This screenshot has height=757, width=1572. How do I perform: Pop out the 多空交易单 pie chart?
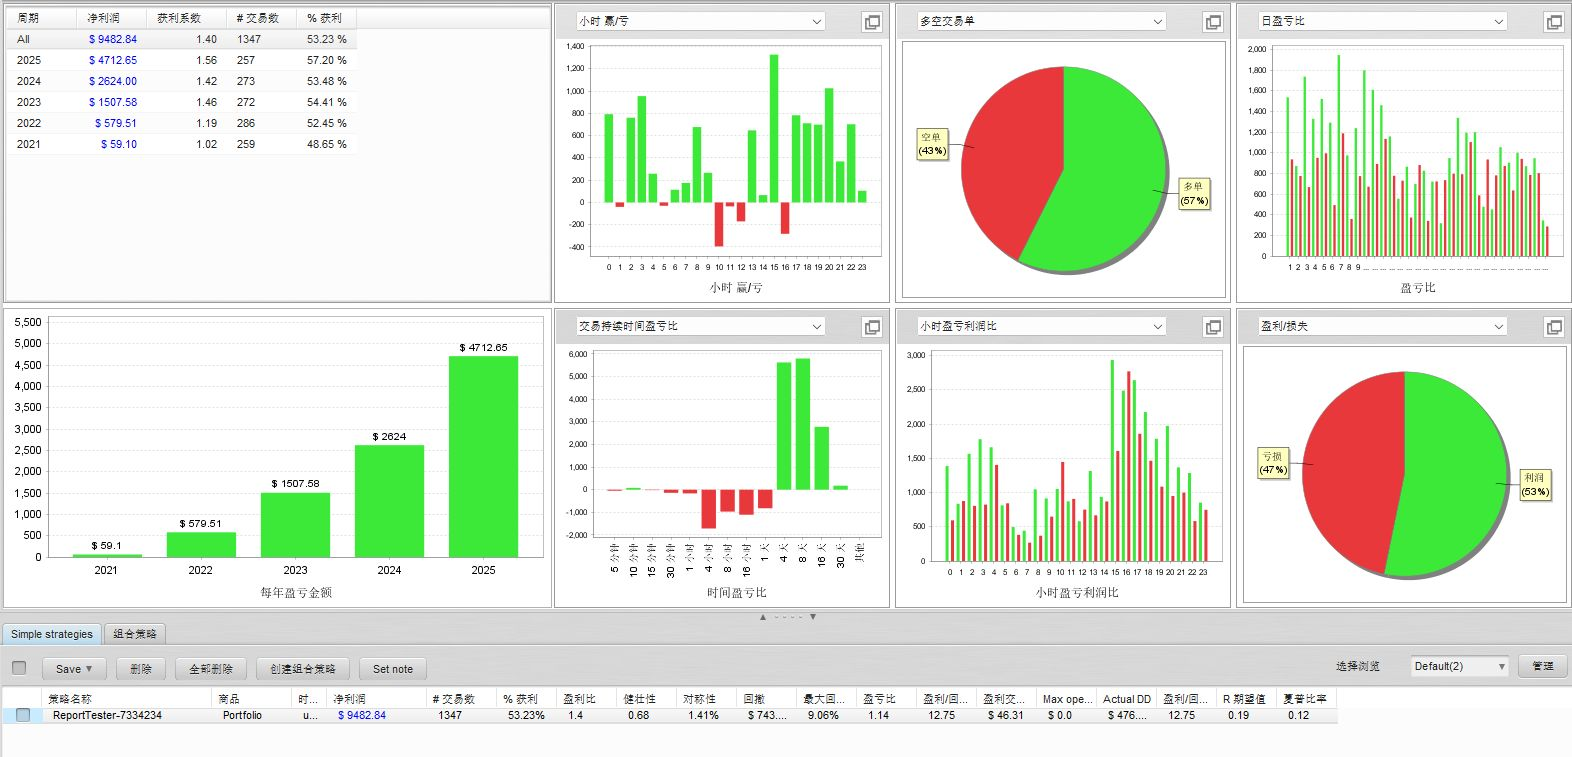[x=1213, y=22]
